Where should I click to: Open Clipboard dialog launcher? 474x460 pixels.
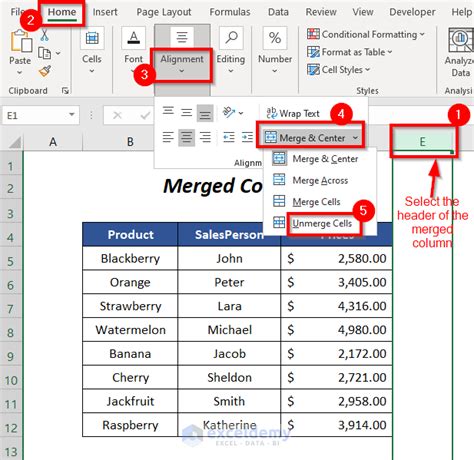click(65, 90)
